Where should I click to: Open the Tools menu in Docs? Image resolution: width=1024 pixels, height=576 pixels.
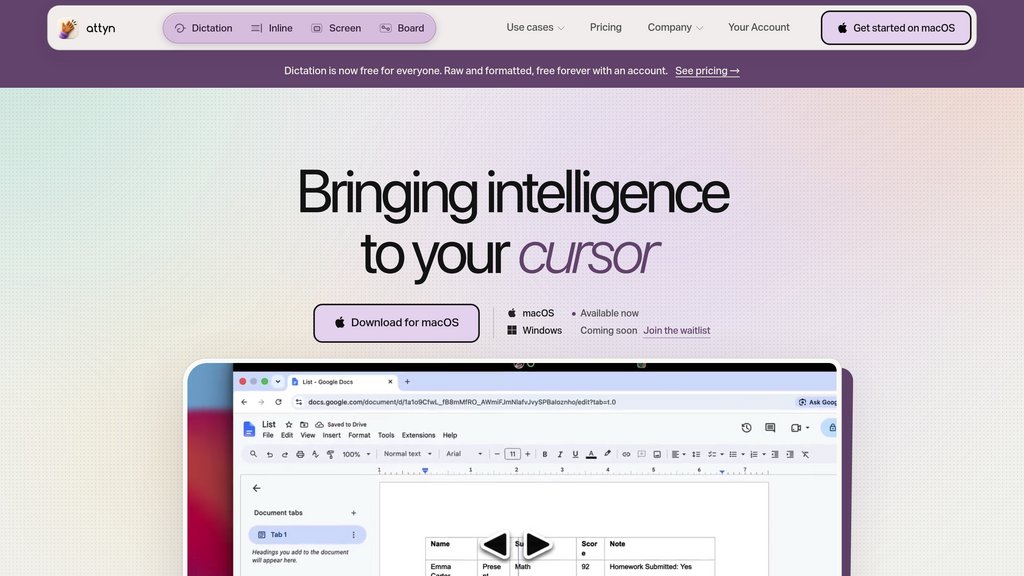point(386,435)
